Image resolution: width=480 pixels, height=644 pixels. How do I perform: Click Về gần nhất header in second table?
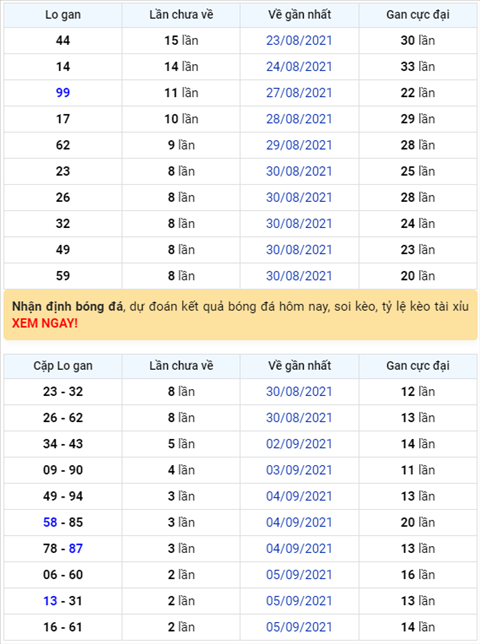[x=299, y=366]
